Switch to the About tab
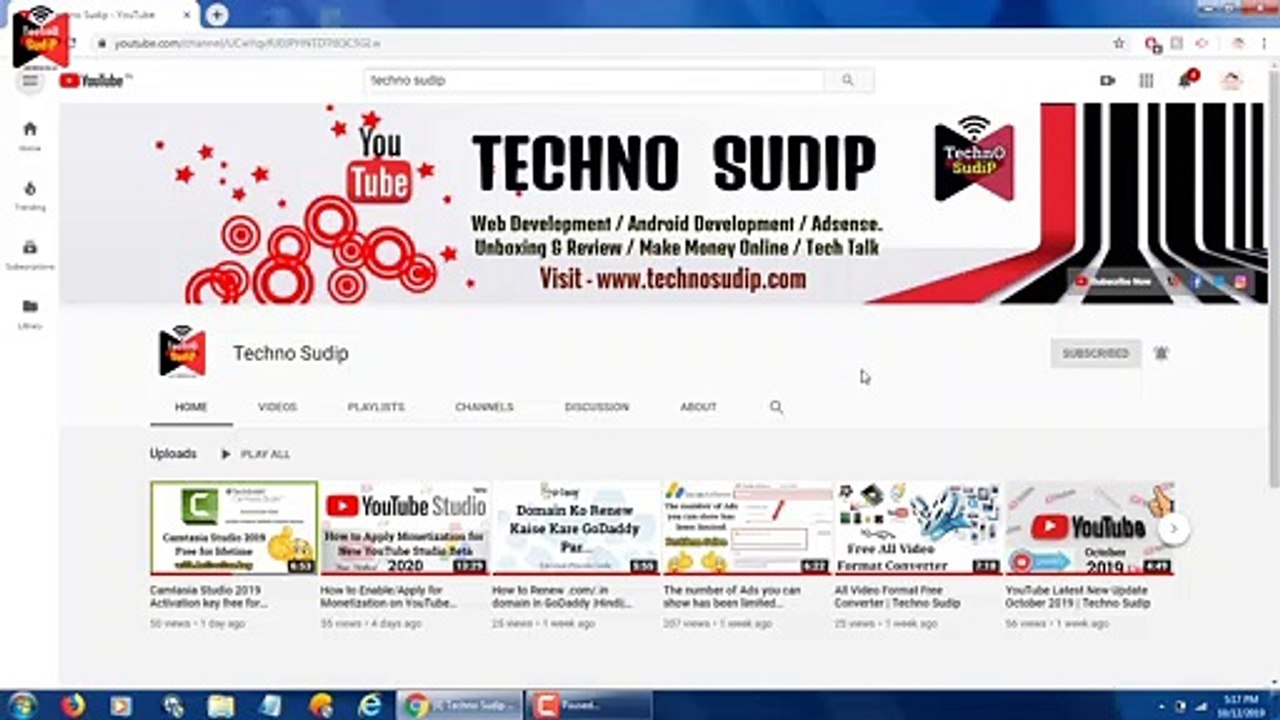The width and height of the screenshot is (1280, 720). pyautogui.click(x=698, y=407)
